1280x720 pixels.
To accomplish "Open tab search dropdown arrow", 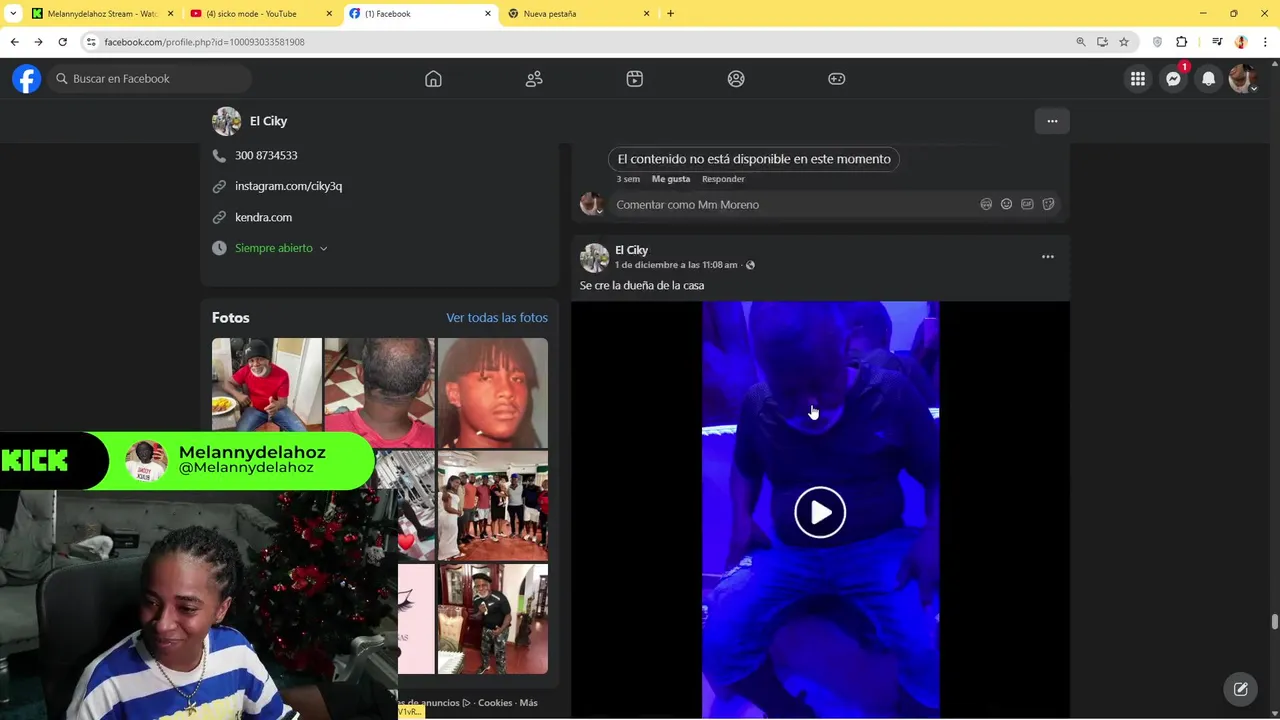I will pos(12,14).
